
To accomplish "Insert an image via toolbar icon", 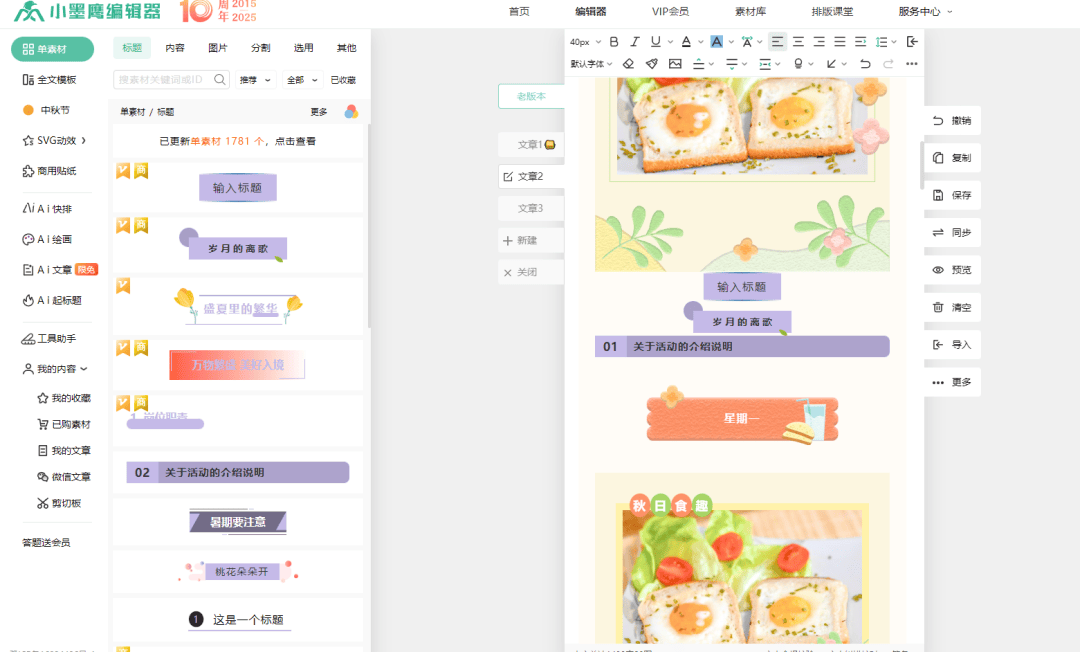I will 675,64.
